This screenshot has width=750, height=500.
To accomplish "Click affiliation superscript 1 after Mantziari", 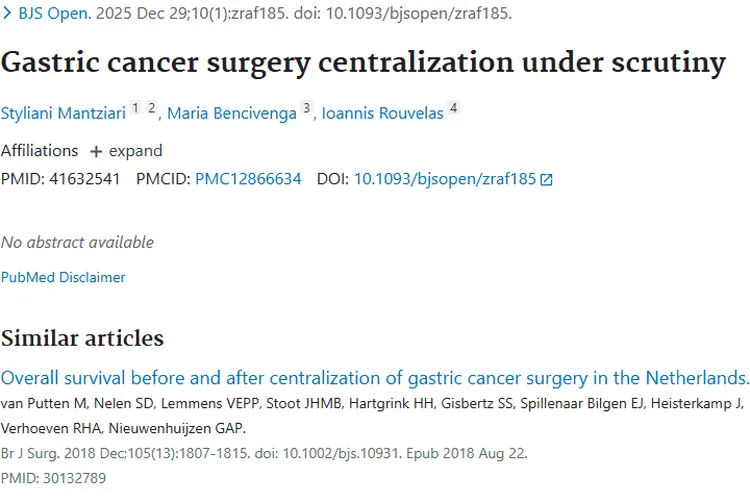I will (135, 108).
